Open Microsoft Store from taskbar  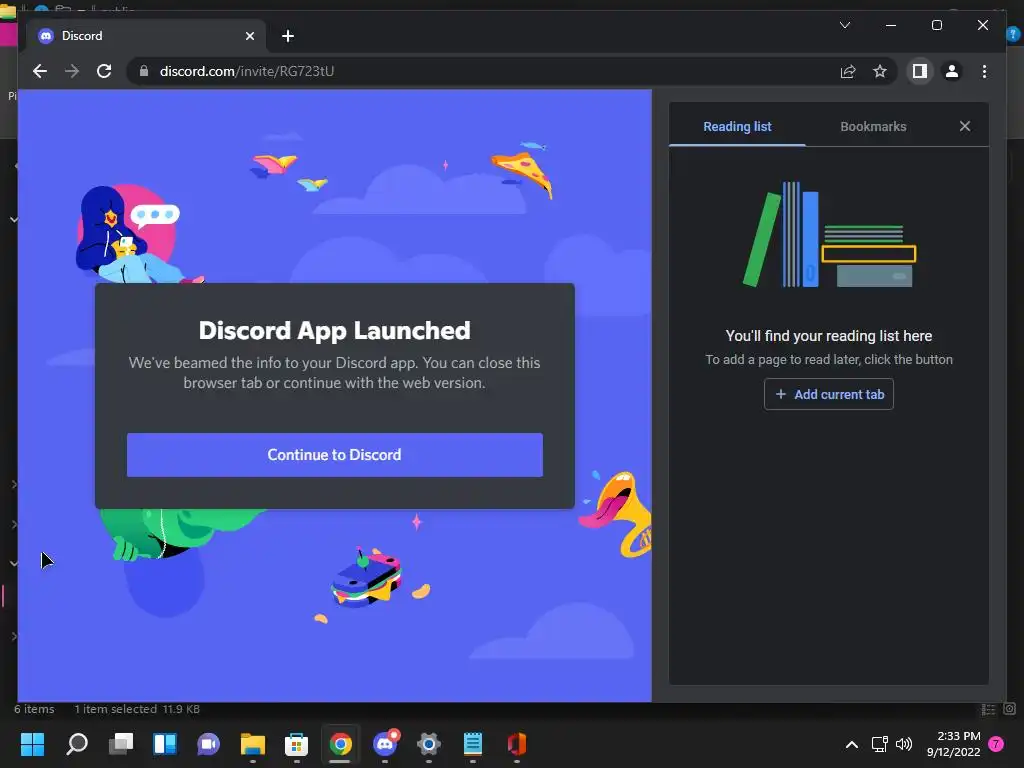point(296,744)
